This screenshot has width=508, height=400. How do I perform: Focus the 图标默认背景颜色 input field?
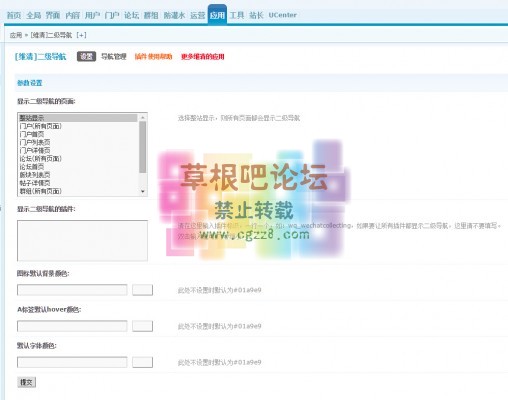tap(72, 290)
